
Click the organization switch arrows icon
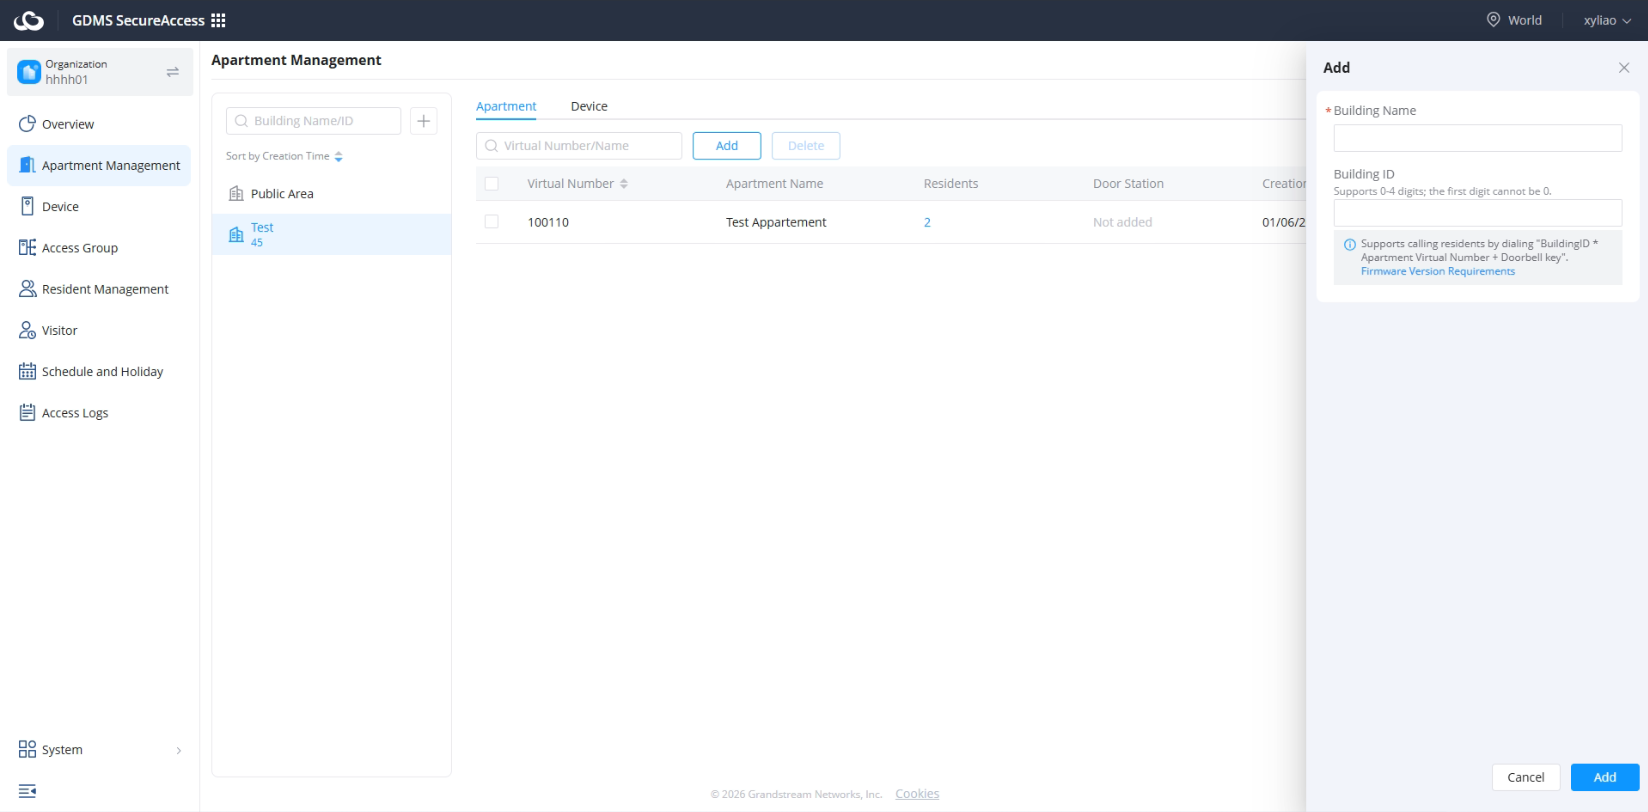(172, 72)
